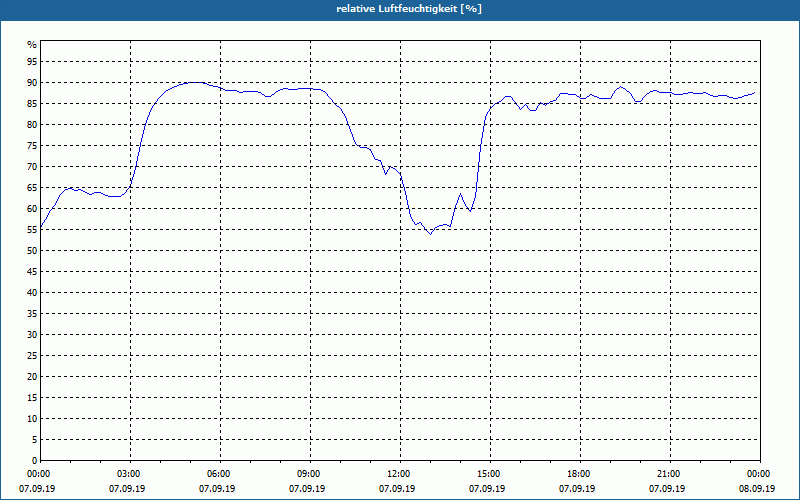Click the y-axis value 60
Image resolution: width=800 pixels, height=500 pixels.
[32, 209]
